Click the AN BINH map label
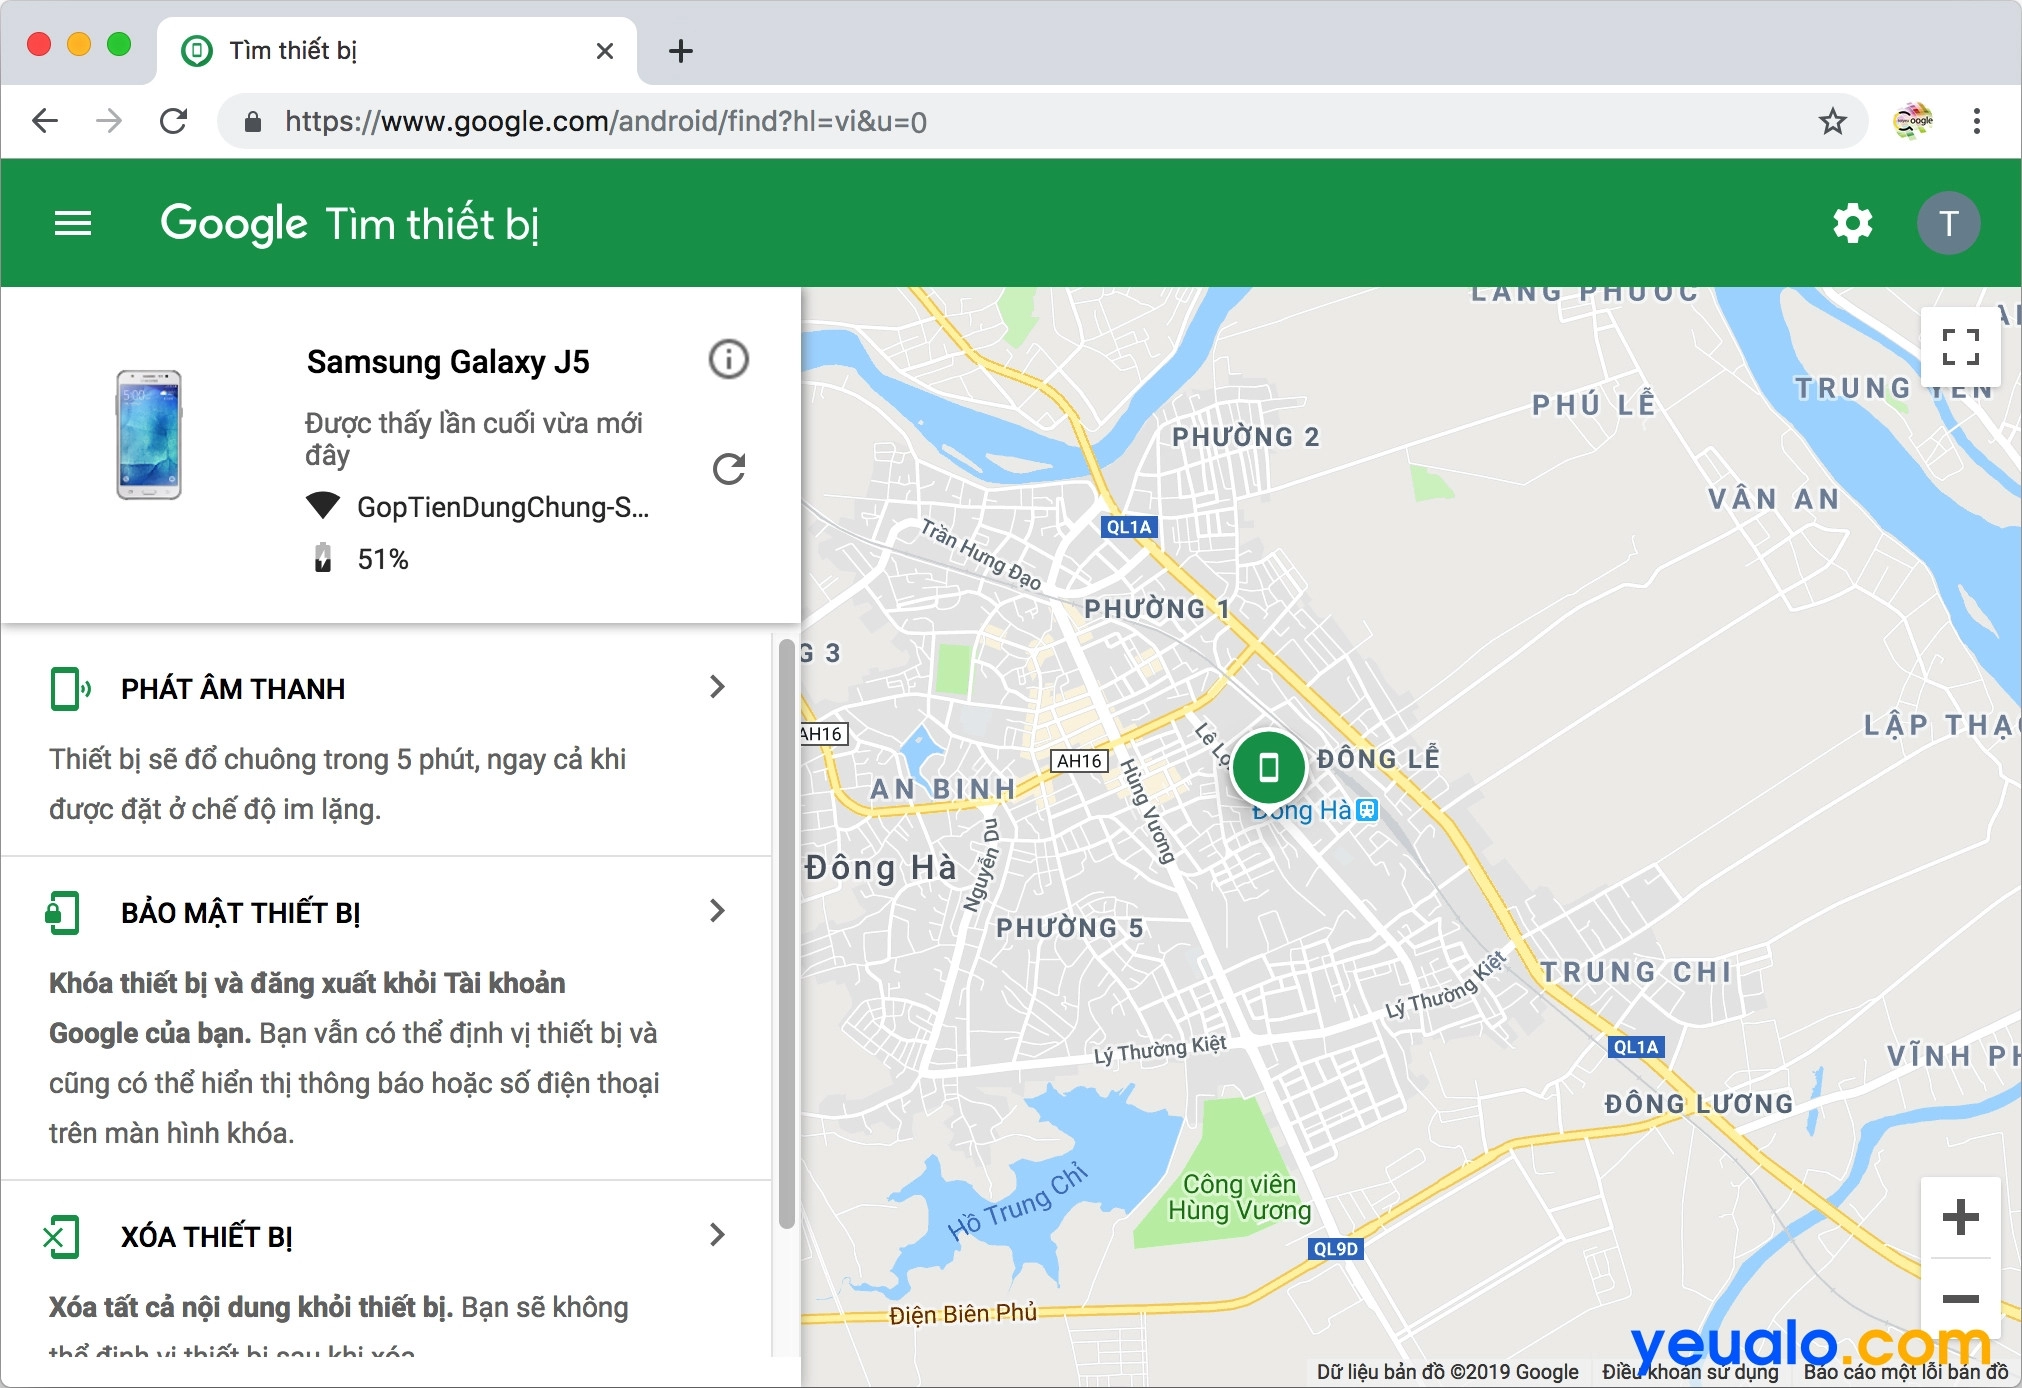 [x=943, y=789]
